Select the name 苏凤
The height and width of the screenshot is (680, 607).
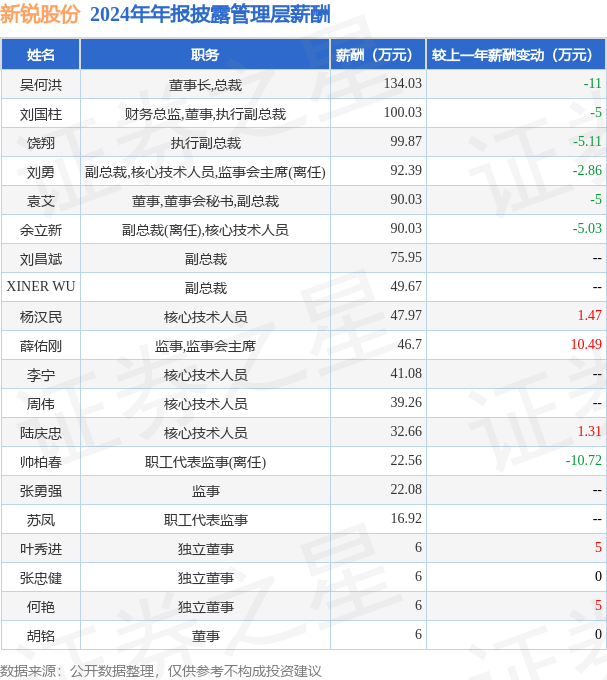(x=41, y=520)
